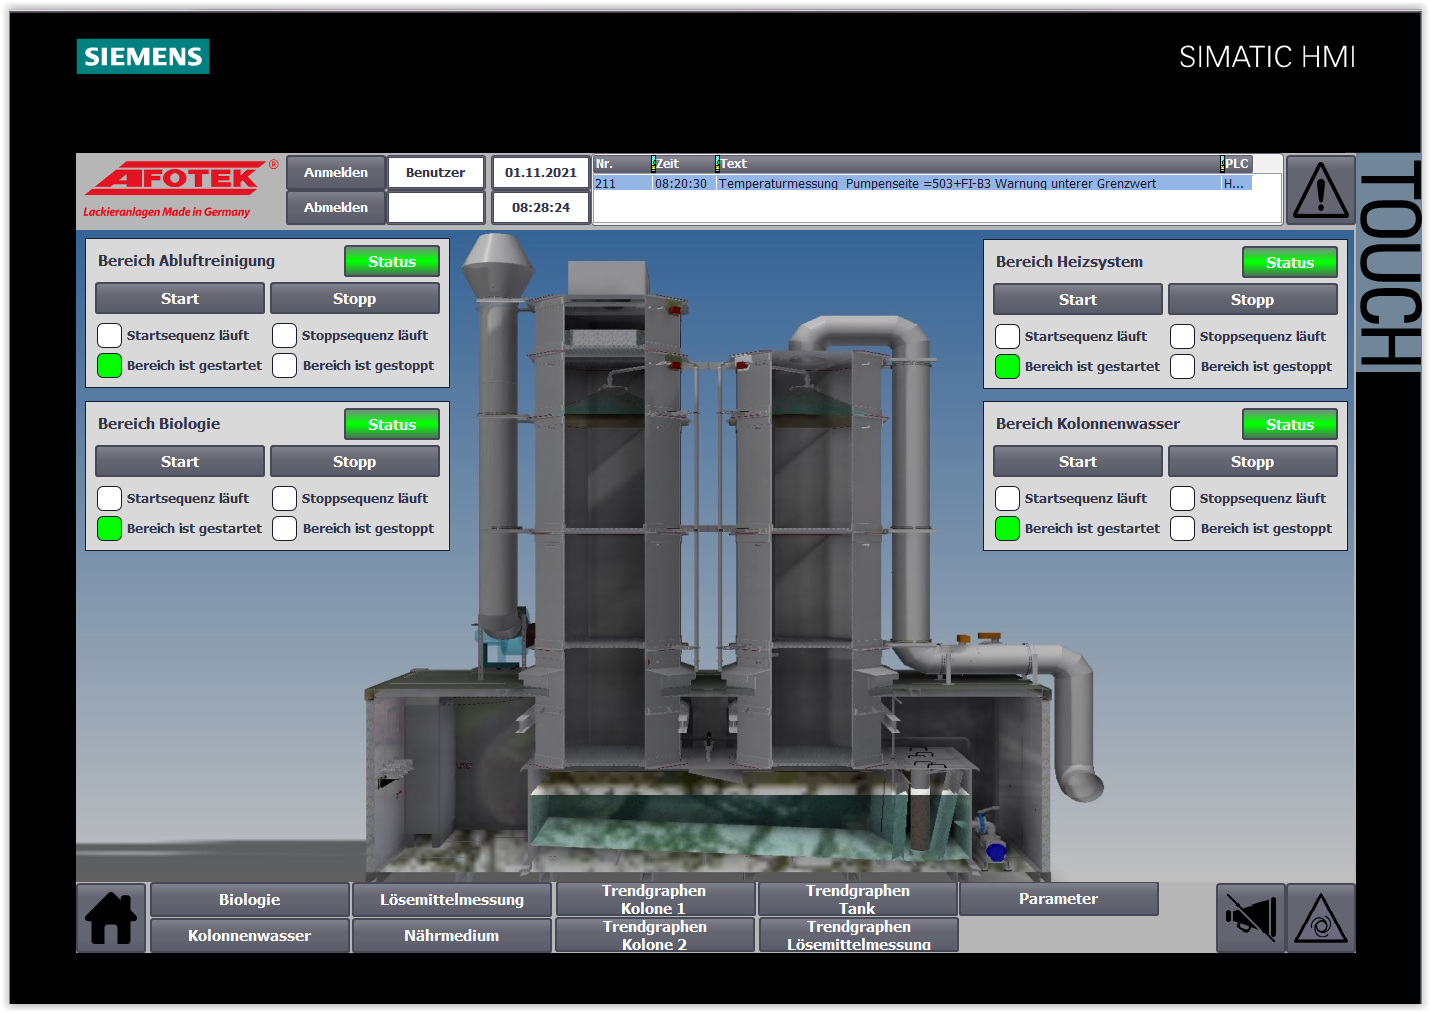The height and width of the screenshot is (1012, 1430).
Task: Click the Siemens logo
Action: (x=143, y=57)
